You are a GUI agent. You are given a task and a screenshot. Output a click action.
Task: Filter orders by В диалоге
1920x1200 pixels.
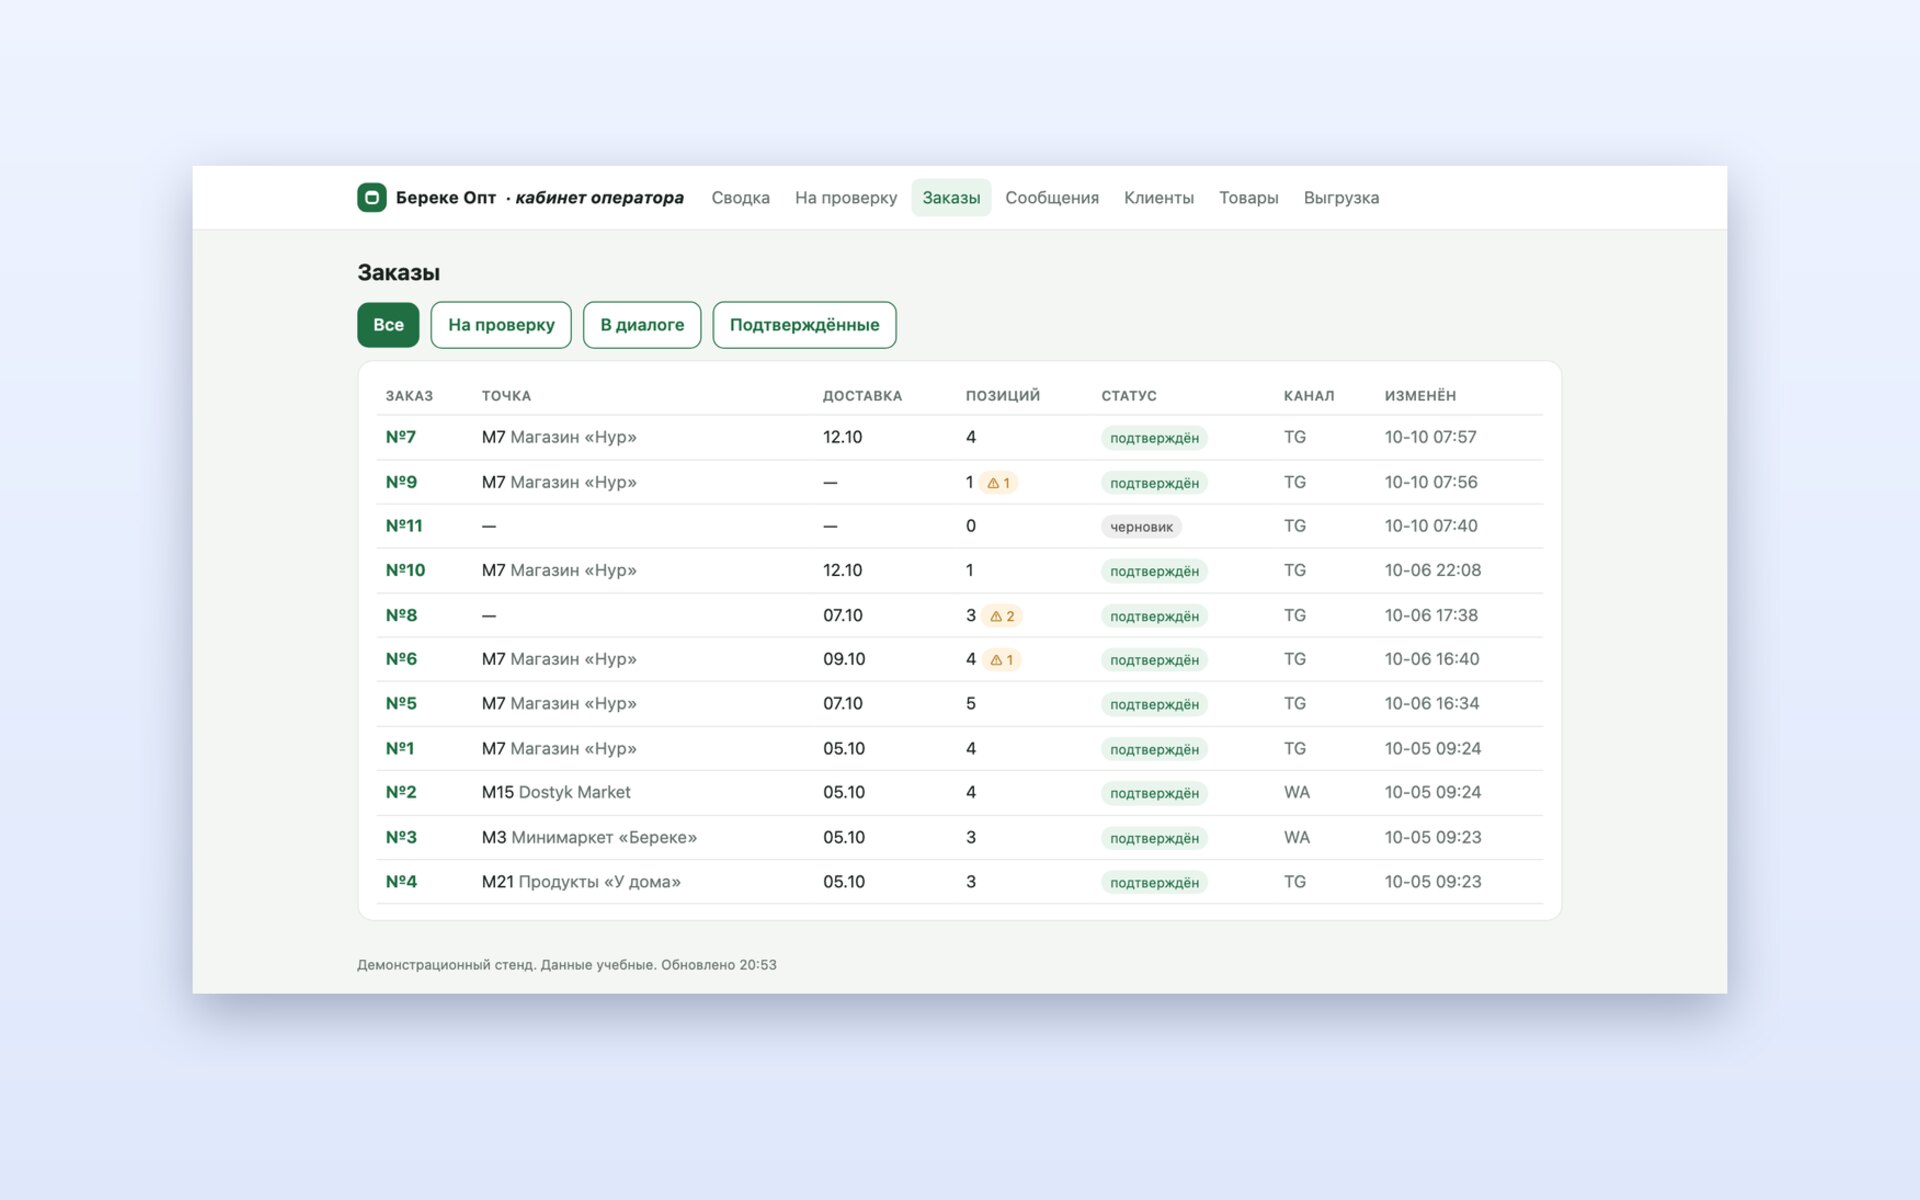642,325
